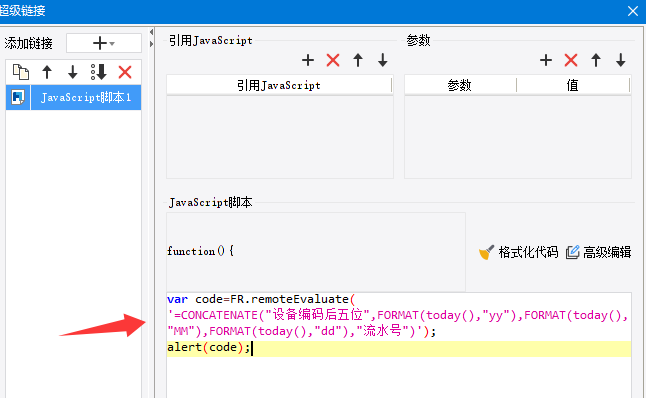Delete the selected parameter
Screen dimensions: 646x398
click(571, 60)
